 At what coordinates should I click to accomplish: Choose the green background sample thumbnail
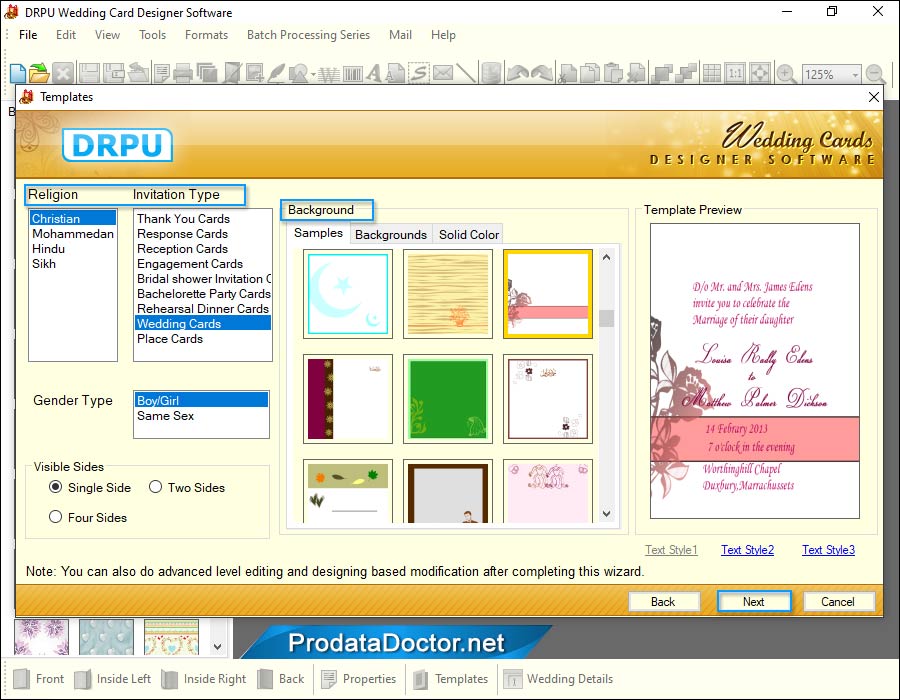pyautogui.click(x=448, y=399)
